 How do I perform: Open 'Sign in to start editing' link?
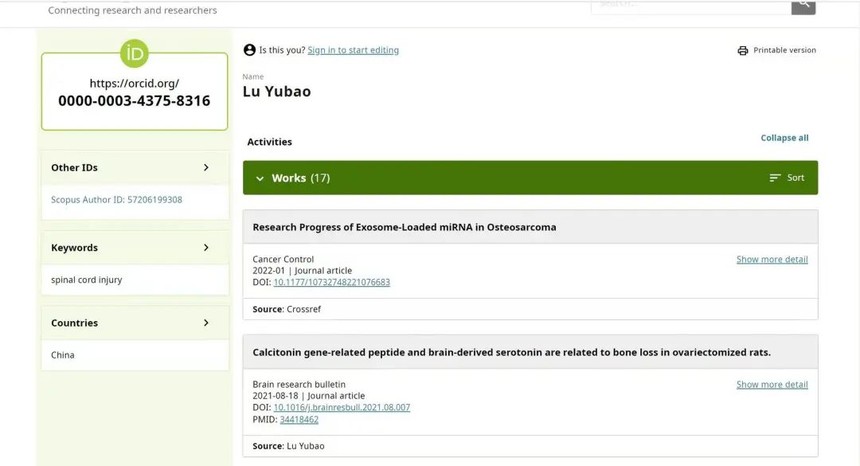click(x=353, y=50)
